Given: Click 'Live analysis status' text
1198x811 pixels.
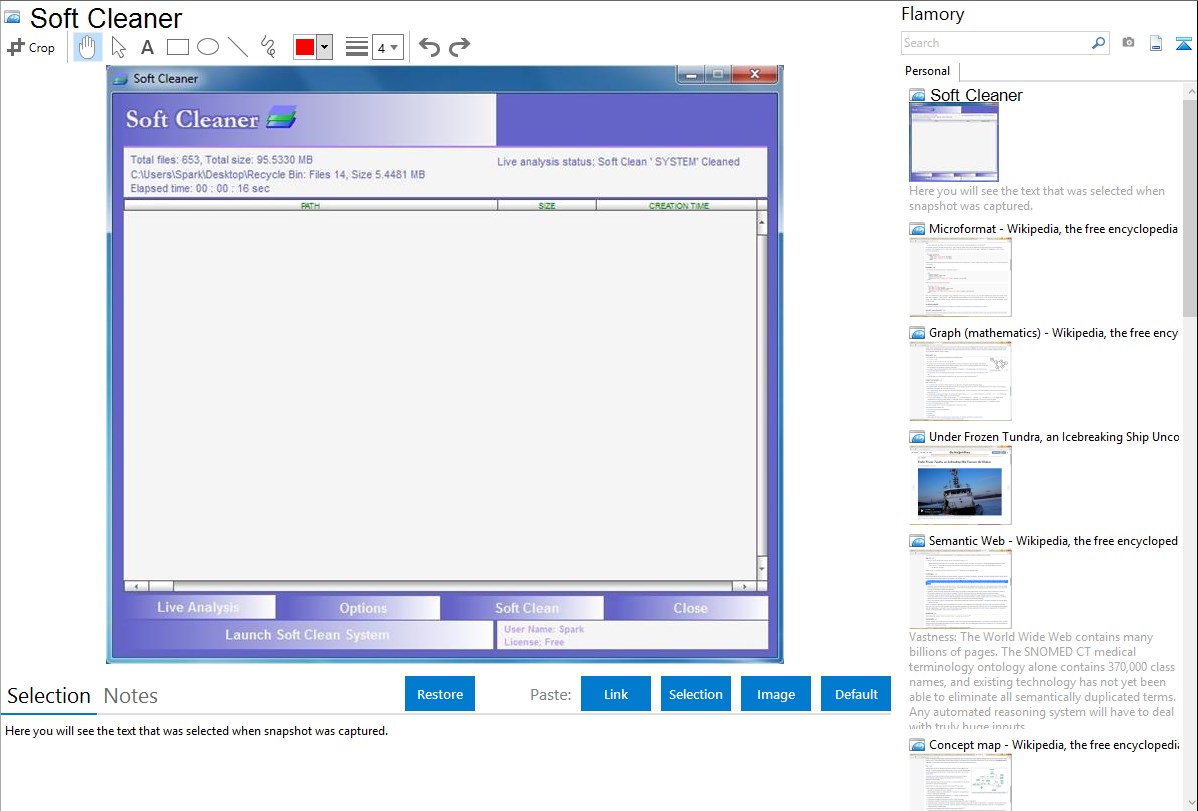Looking at the screenshot, I should pyautogui.click(x=618, y=162).
